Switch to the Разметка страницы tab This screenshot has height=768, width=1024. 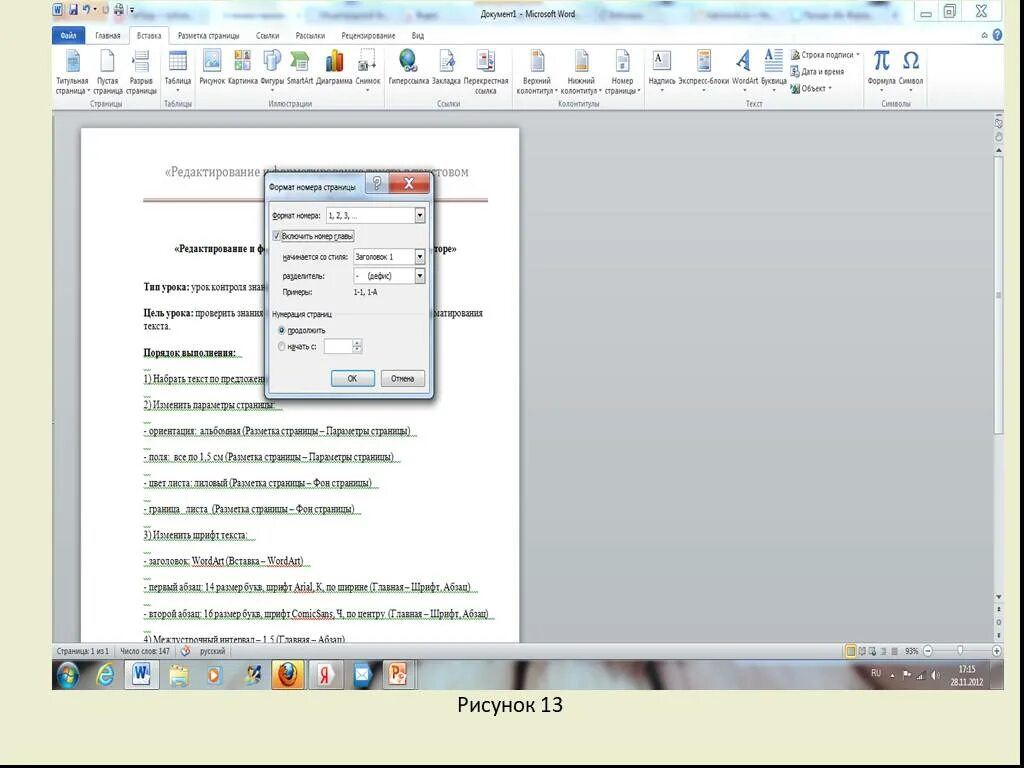click(x=208, y=36)
